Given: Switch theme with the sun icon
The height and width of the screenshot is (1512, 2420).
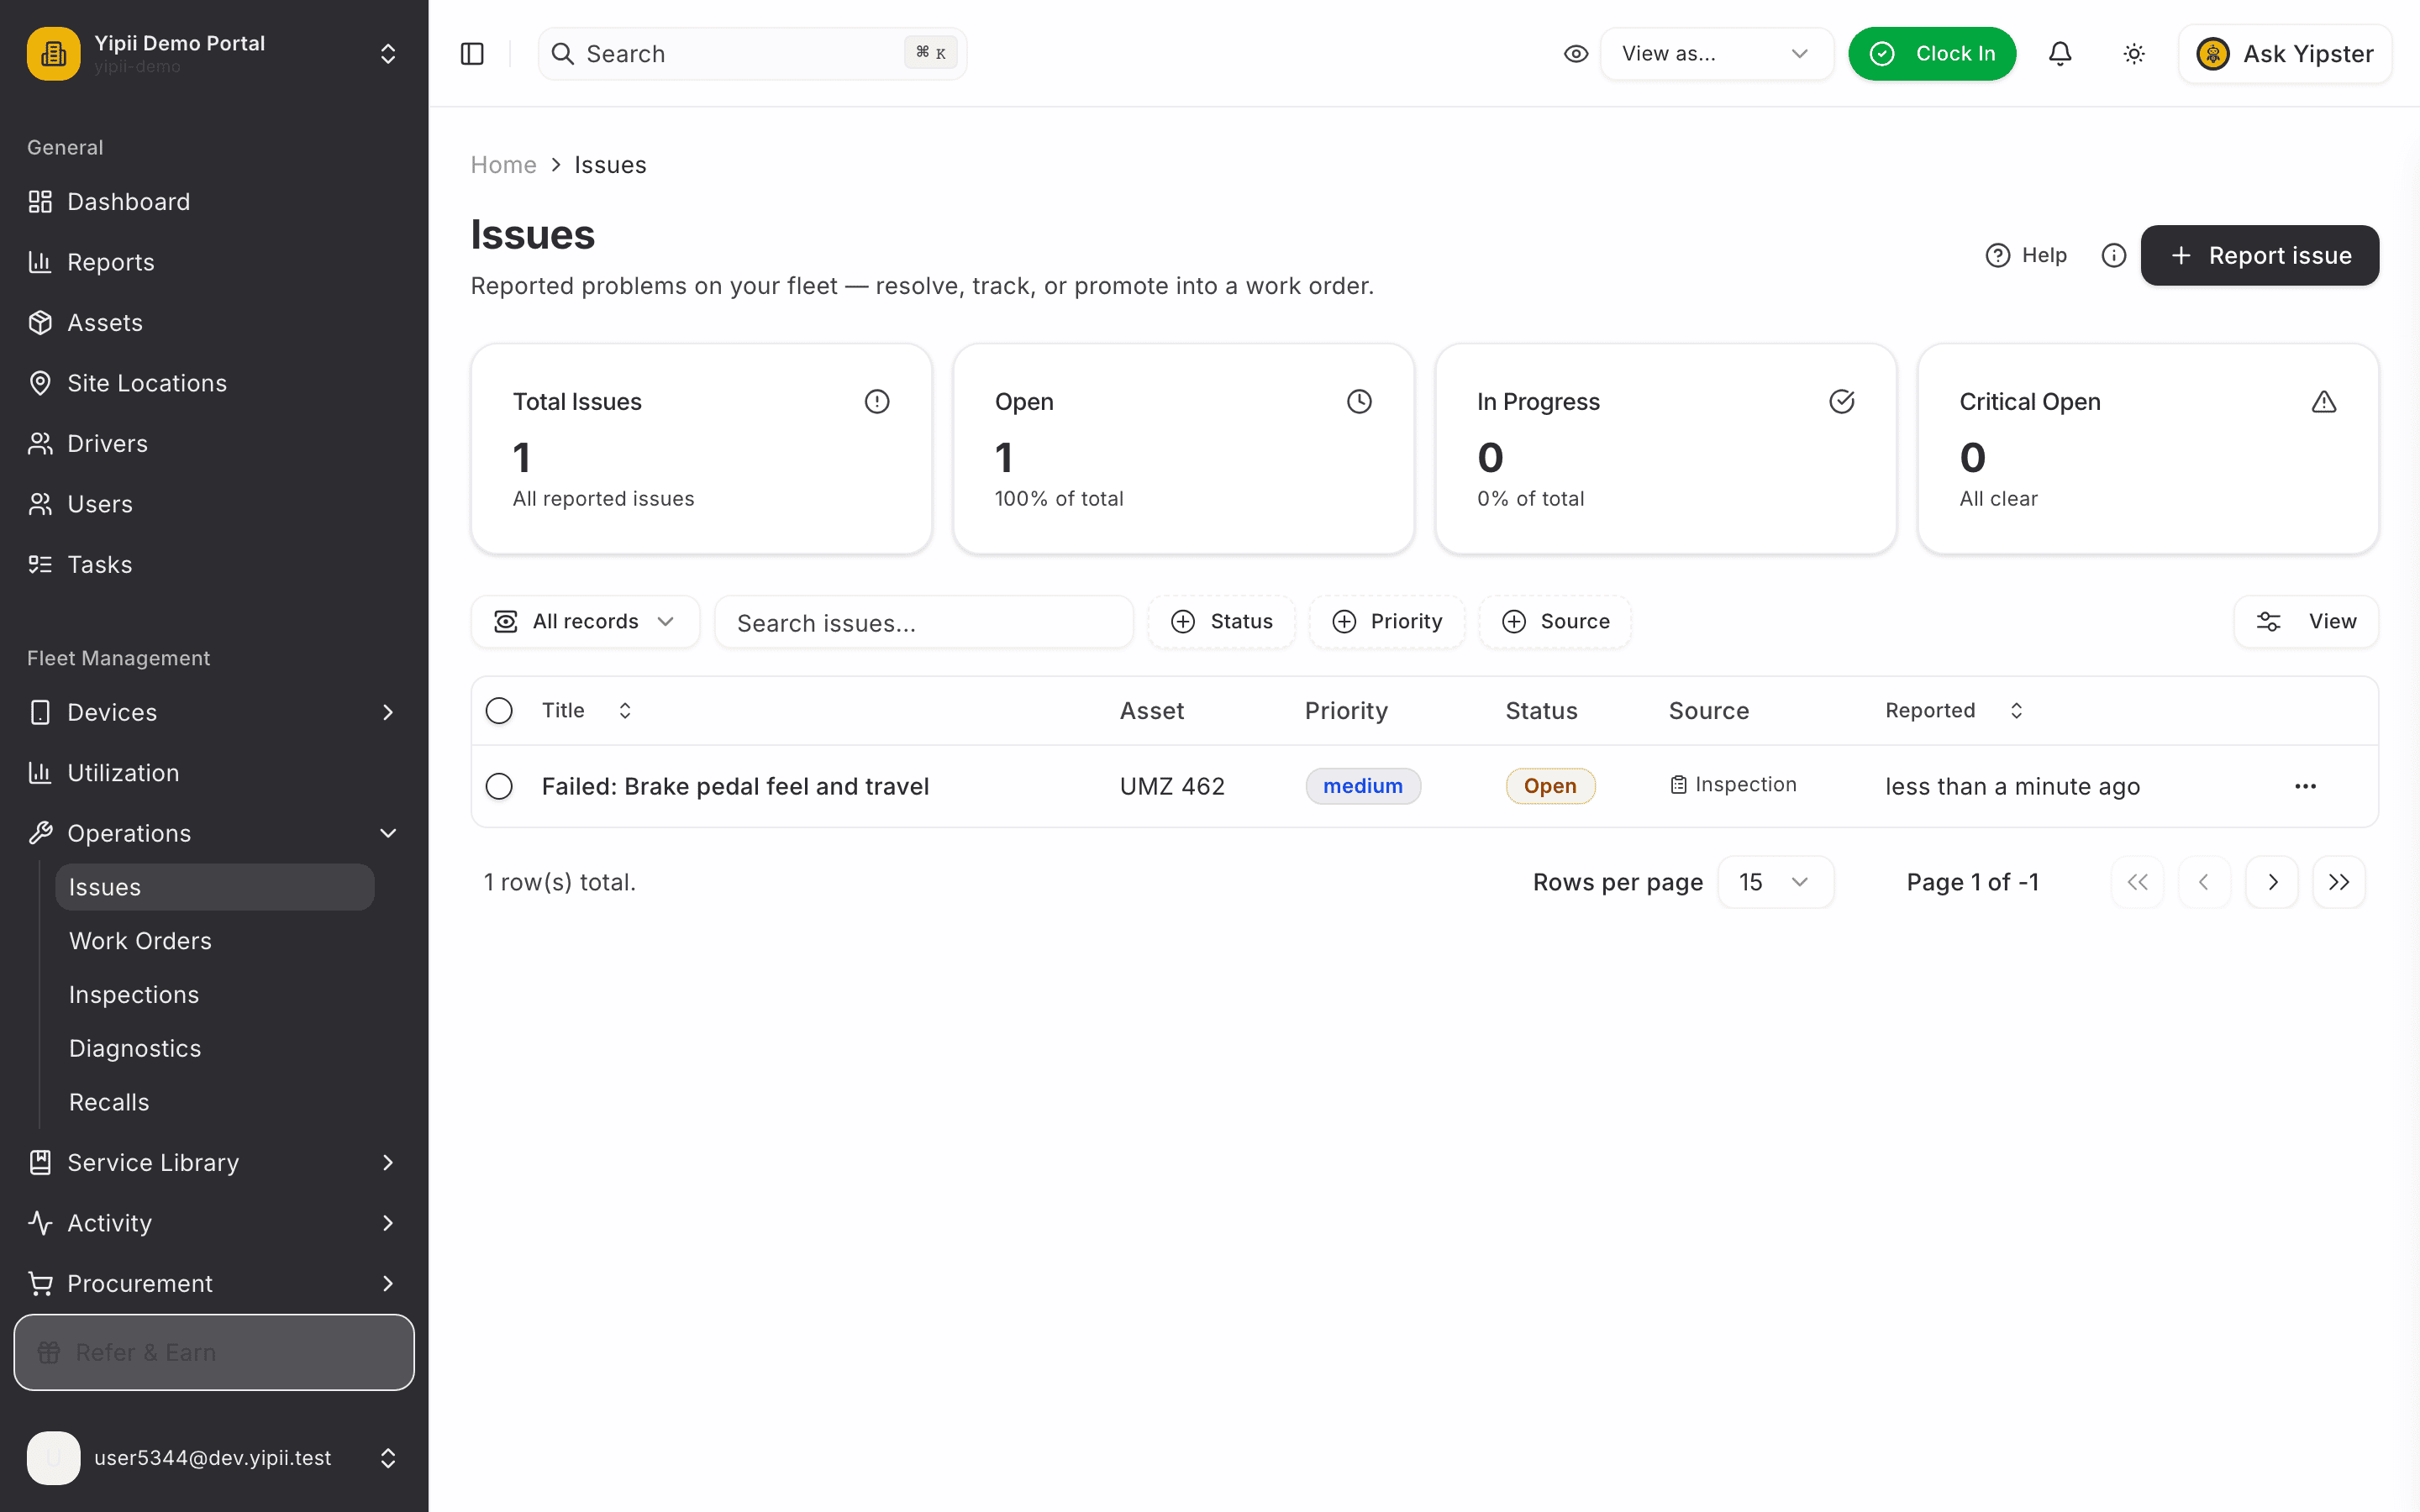Looking at the screenshot, I should tap(2134, 54).
